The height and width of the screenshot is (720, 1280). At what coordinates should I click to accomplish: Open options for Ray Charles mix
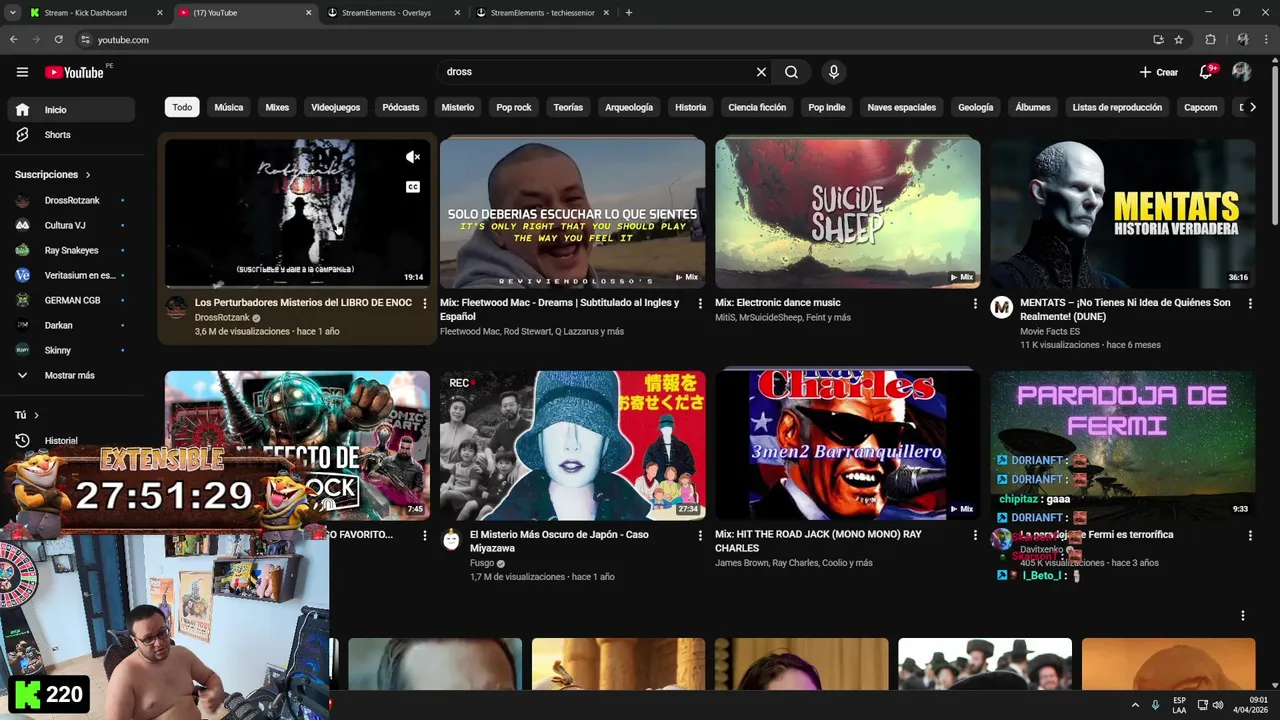click(x=975, y=535)
